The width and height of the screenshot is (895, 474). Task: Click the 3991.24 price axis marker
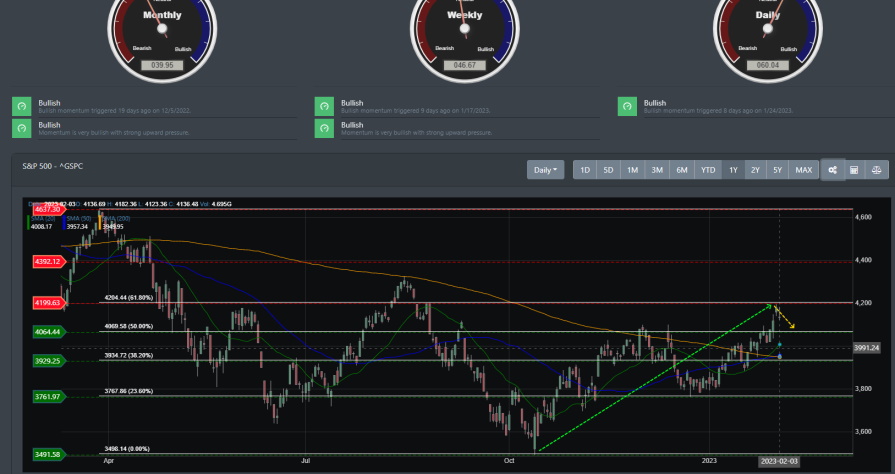[866, 348]
